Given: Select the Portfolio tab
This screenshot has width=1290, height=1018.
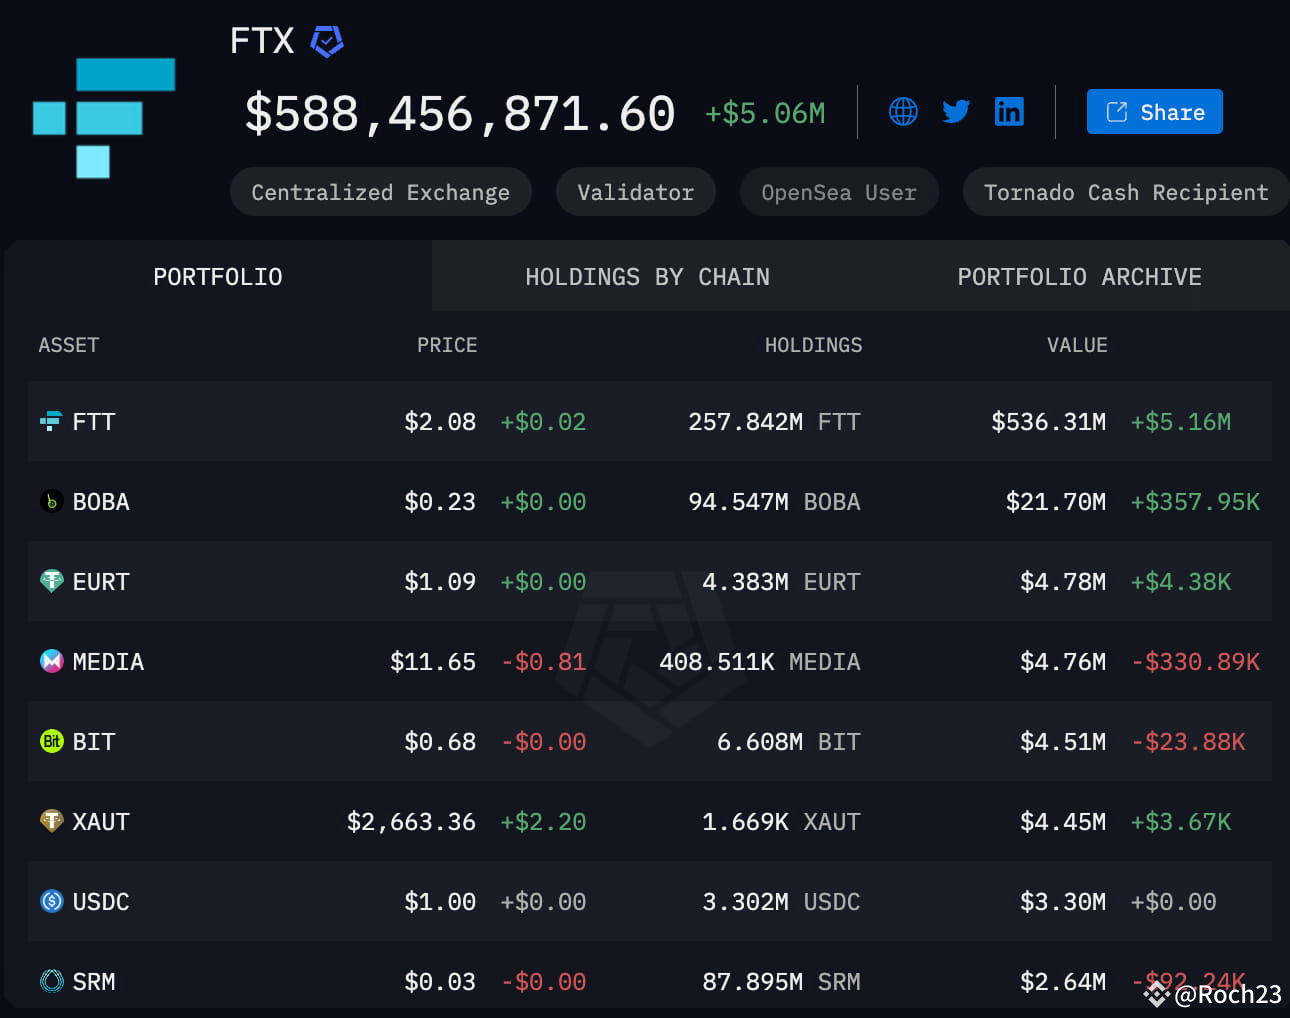Looking at the screenshot, I should (x=218, y=277).
